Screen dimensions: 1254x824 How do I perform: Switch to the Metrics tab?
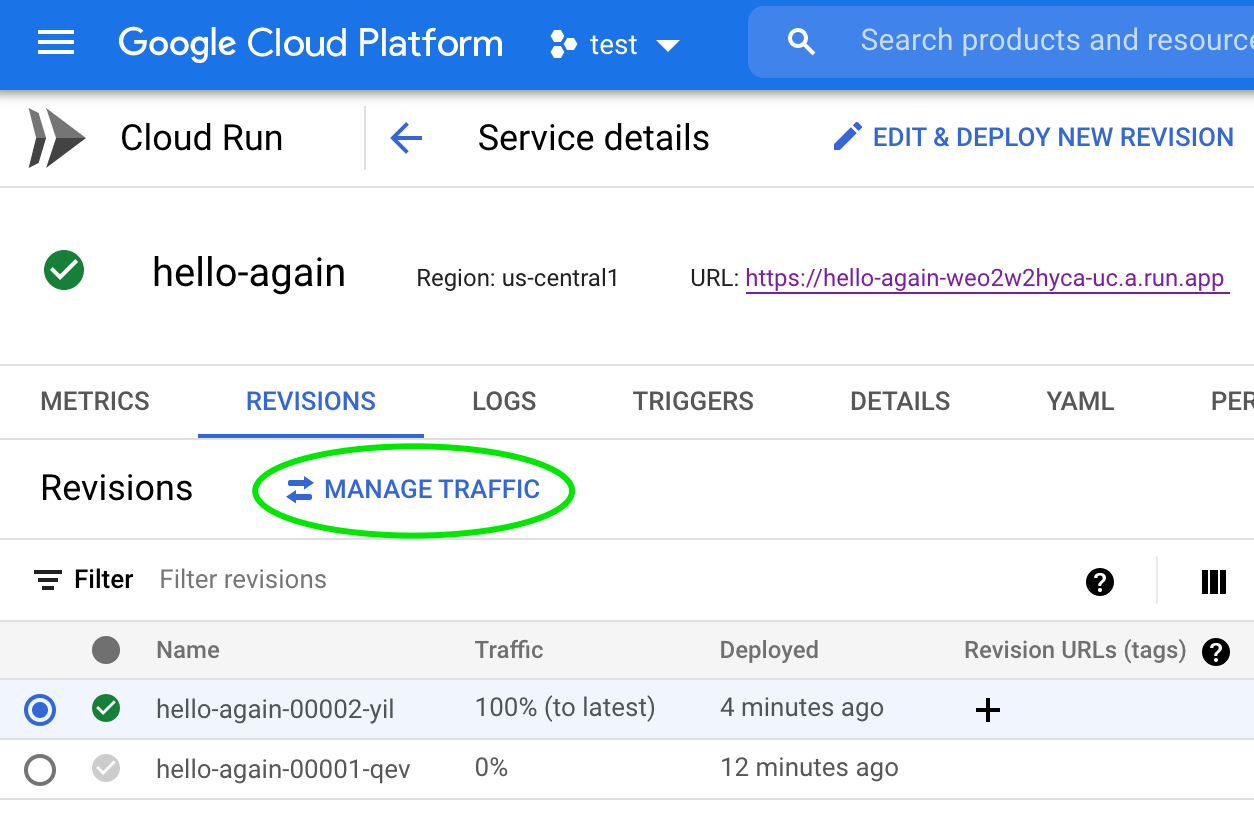pos(95,402)
